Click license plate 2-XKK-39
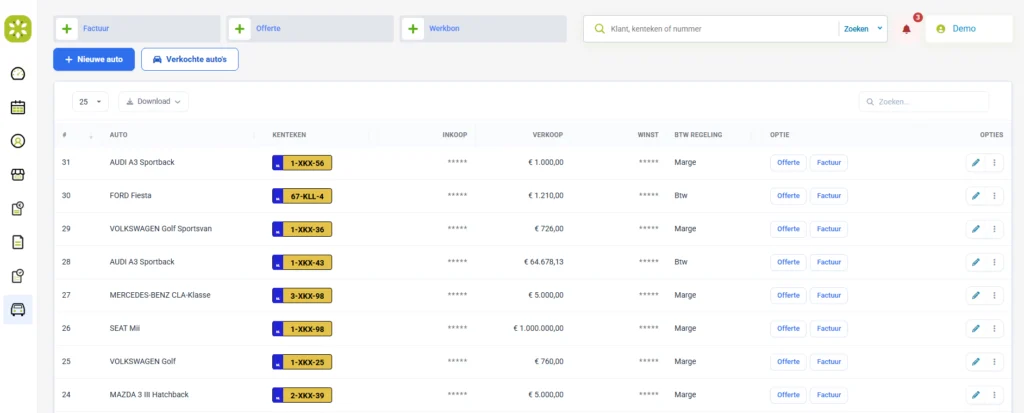 (302, 395)
